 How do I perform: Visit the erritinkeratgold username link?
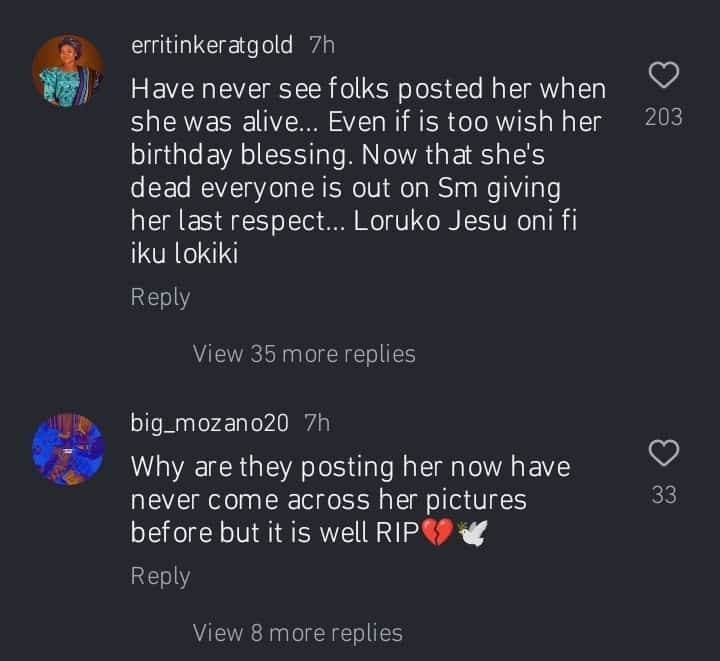pos(212,44)
